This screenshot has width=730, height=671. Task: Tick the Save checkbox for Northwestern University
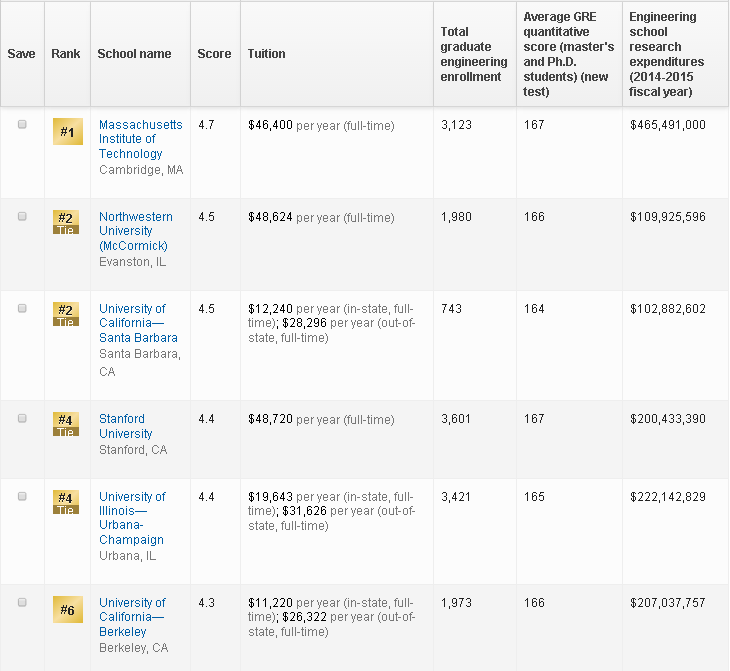pos(22,217)
